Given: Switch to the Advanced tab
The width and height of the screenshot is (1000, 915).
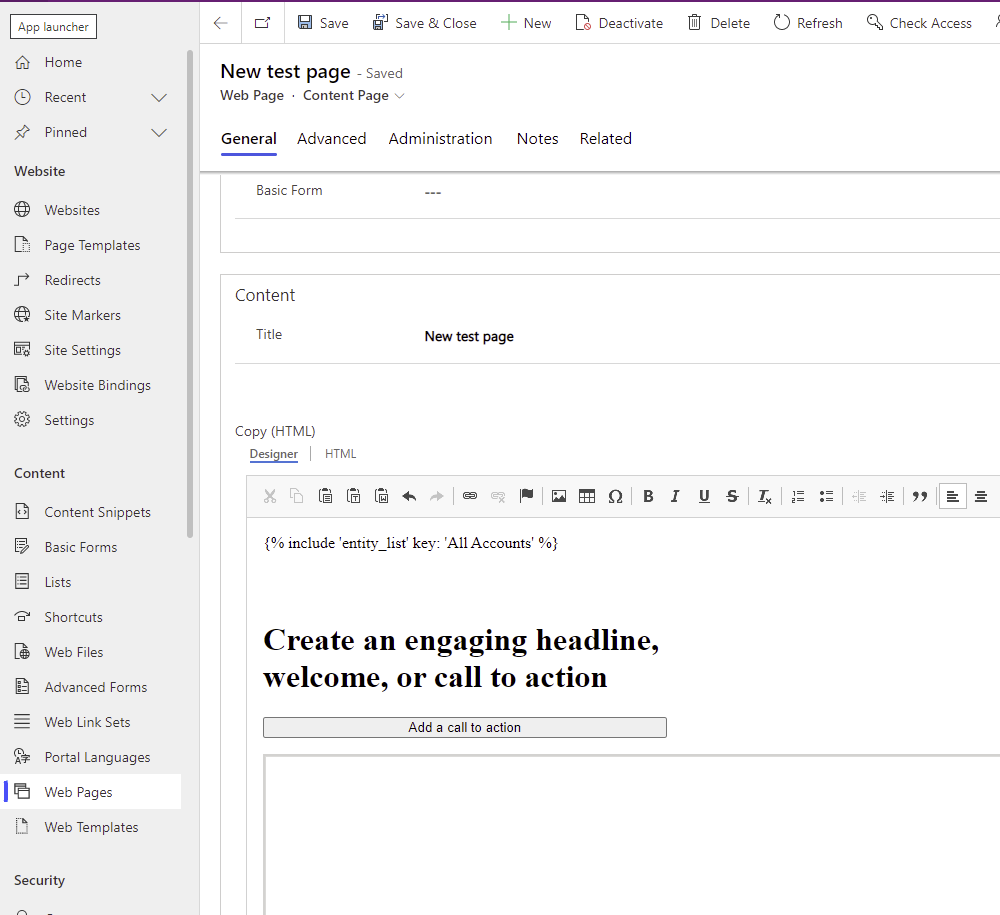Looking at the screenshot, I should (332, 139).
